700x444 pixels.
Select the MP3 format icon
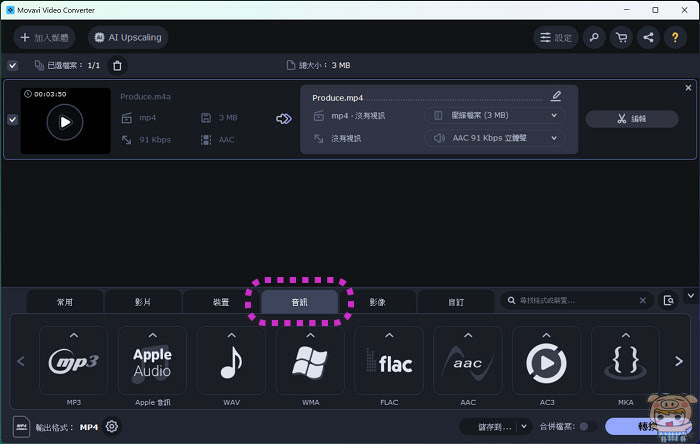pos(74,361)
